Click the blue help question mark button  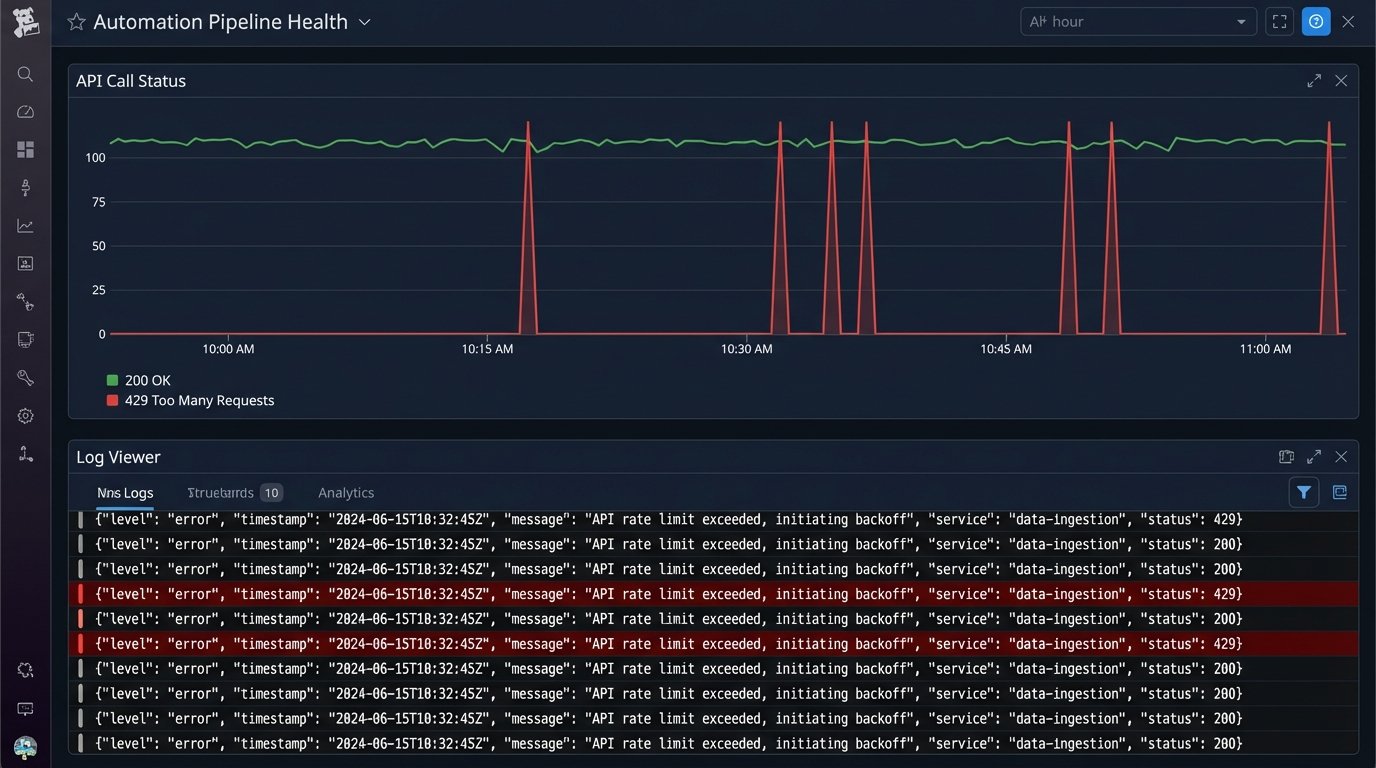tap(1316, 22)
